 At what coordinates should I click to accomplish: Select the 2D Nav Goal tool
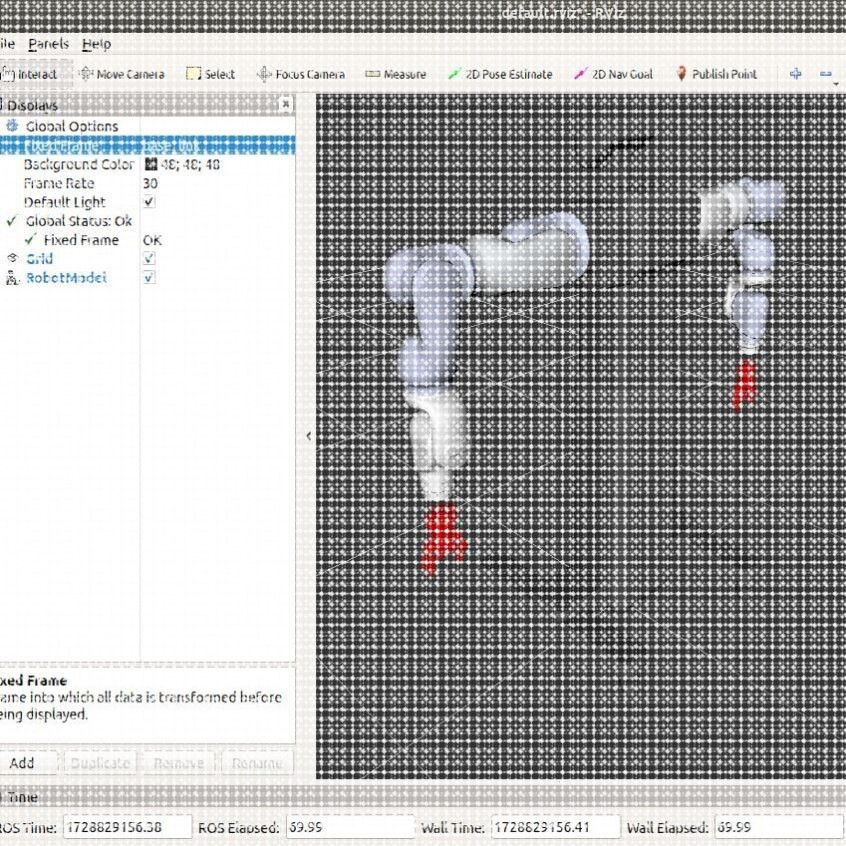pos(613,74)
